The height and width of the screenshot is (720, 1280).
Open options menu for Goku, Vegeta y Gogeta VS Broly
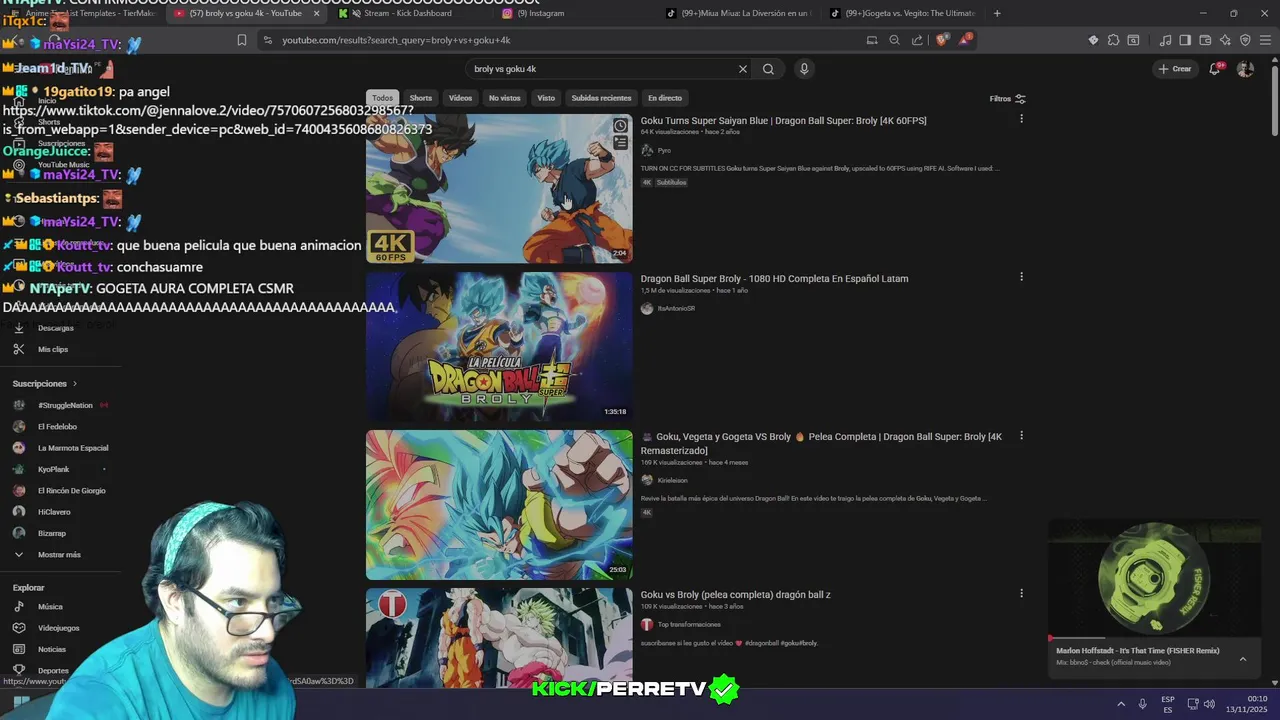(x=1021, y=436)
